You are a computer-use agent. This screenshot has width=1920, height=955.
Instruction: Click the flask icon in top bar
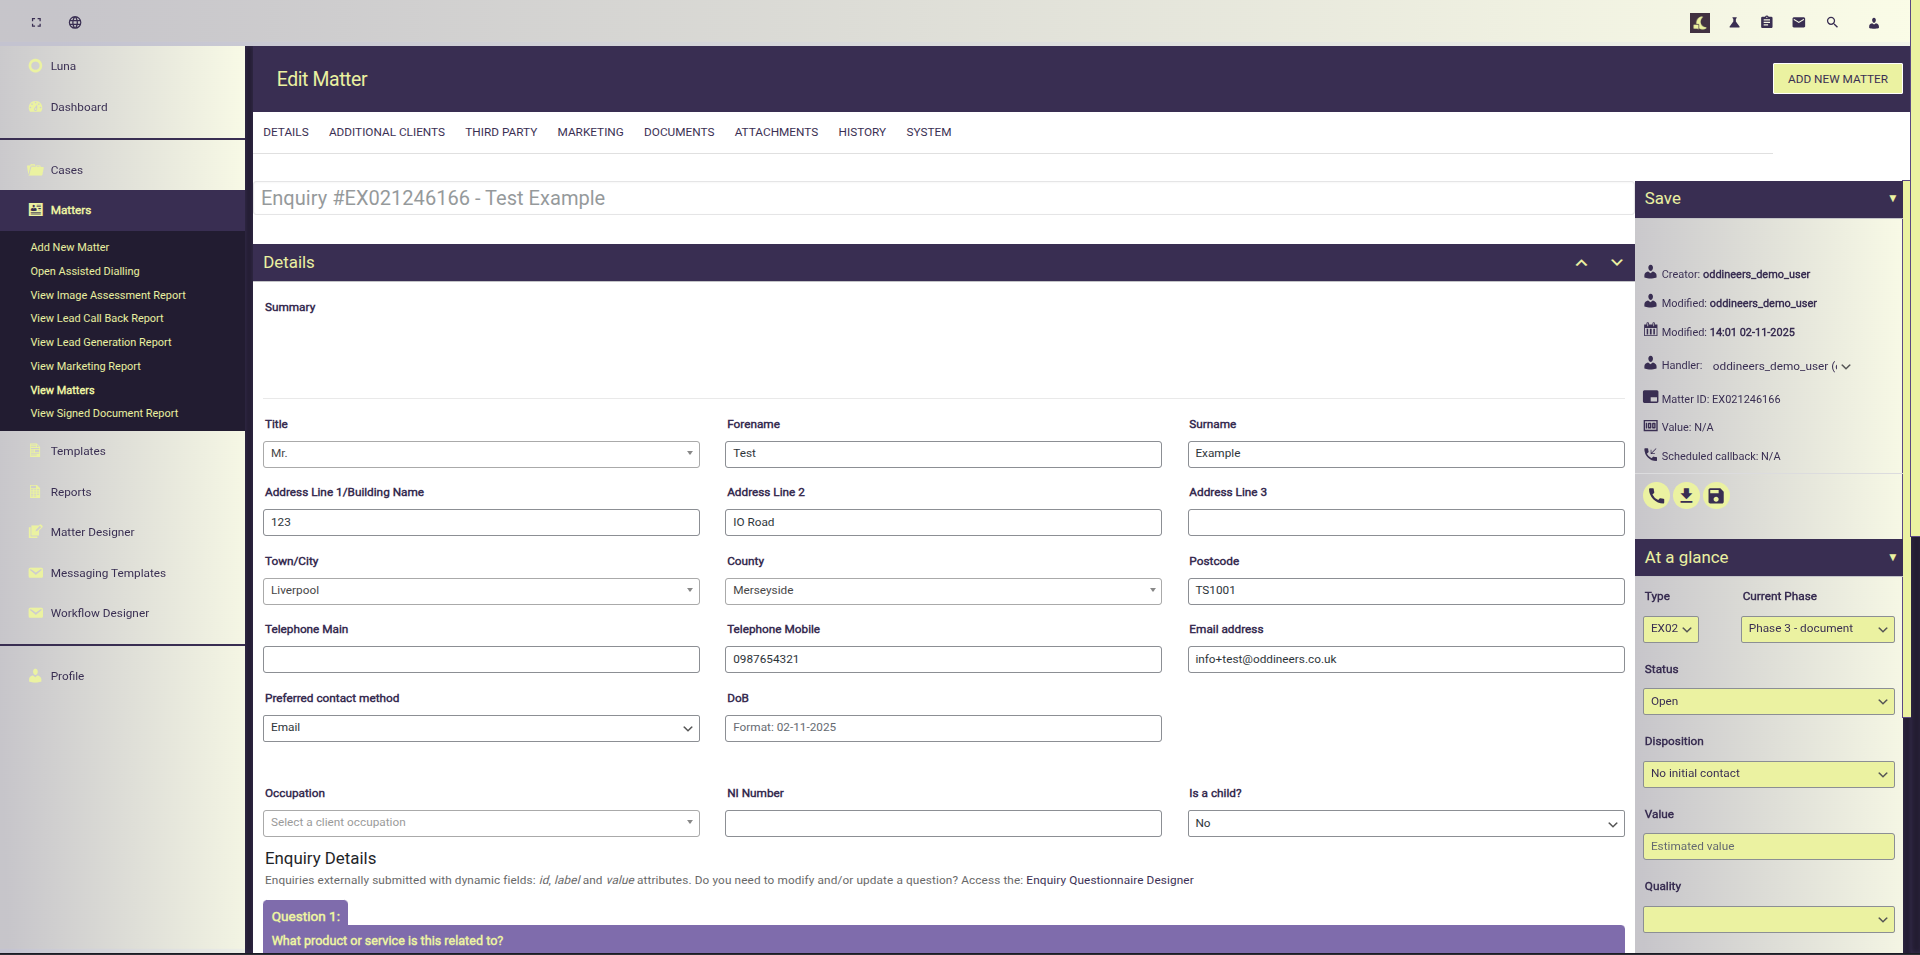click(1735, 23)
